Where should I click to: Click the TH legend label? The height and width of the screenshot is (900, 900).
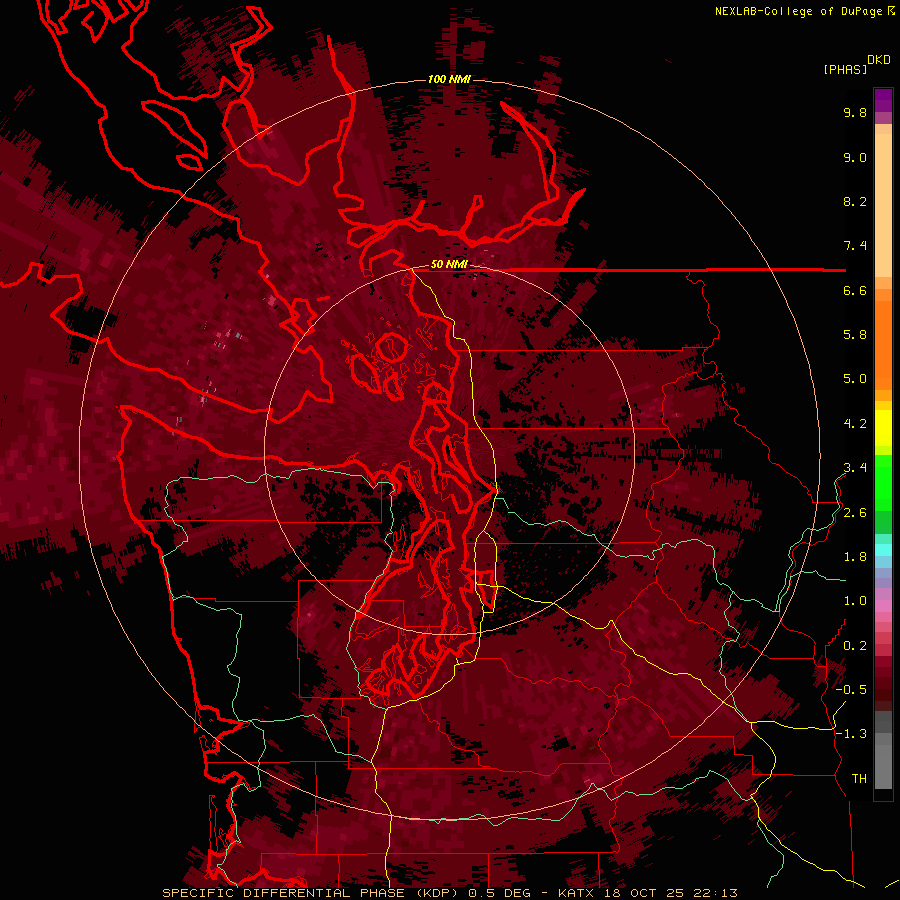pyautogui.click(x=859, y=779)
